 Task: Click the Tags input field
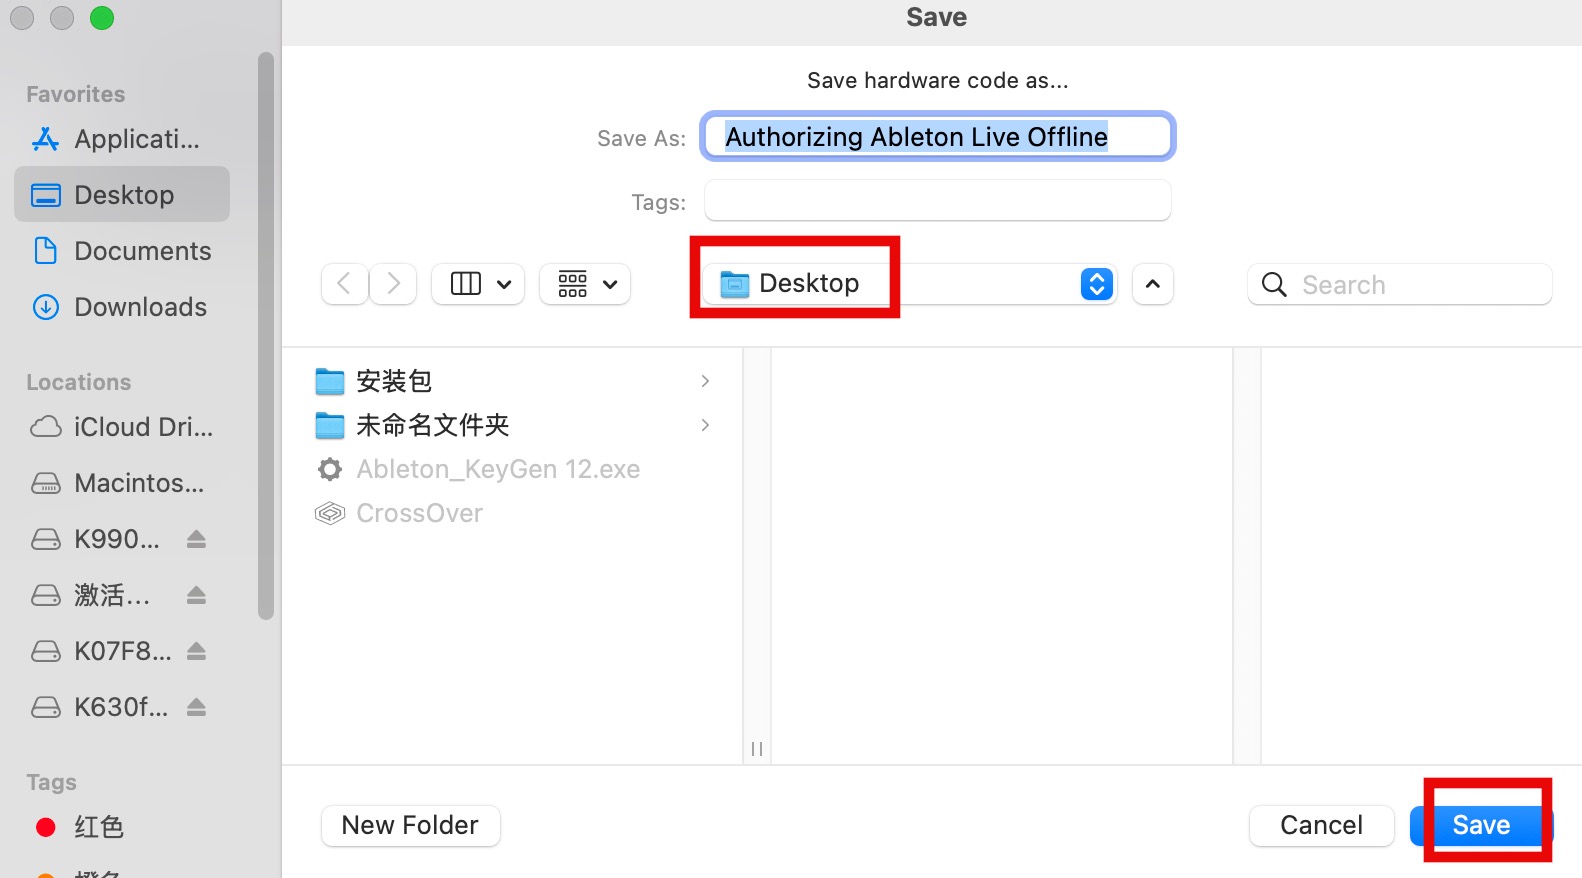pyautogui.click(x=937, y=201)
